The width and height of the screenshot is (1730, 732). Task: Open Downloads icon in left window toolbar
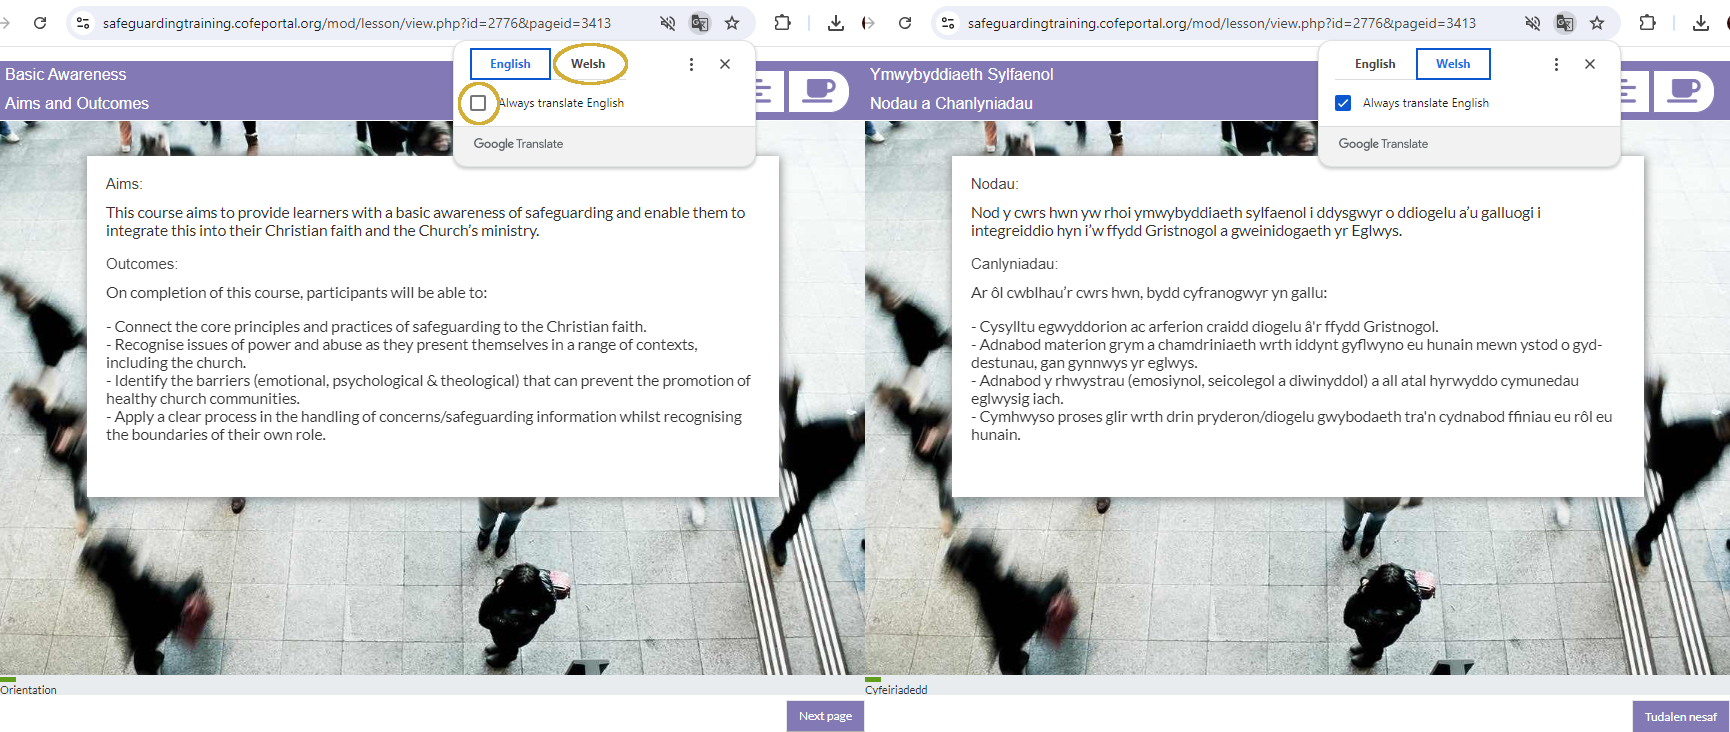[836, 22]
